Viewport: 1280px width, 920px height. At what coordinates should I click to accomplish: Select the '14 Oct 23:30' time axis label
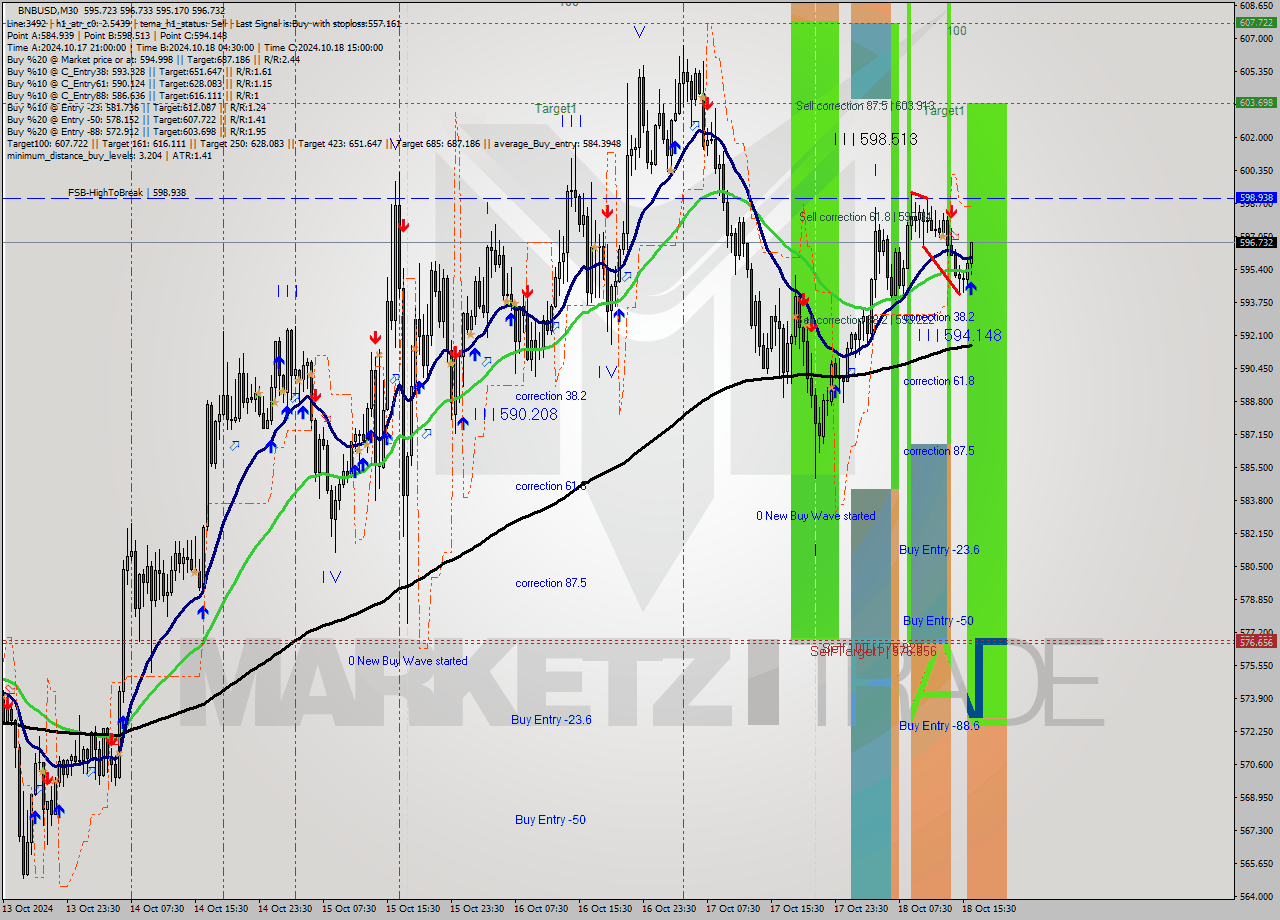tap(286, 909)
